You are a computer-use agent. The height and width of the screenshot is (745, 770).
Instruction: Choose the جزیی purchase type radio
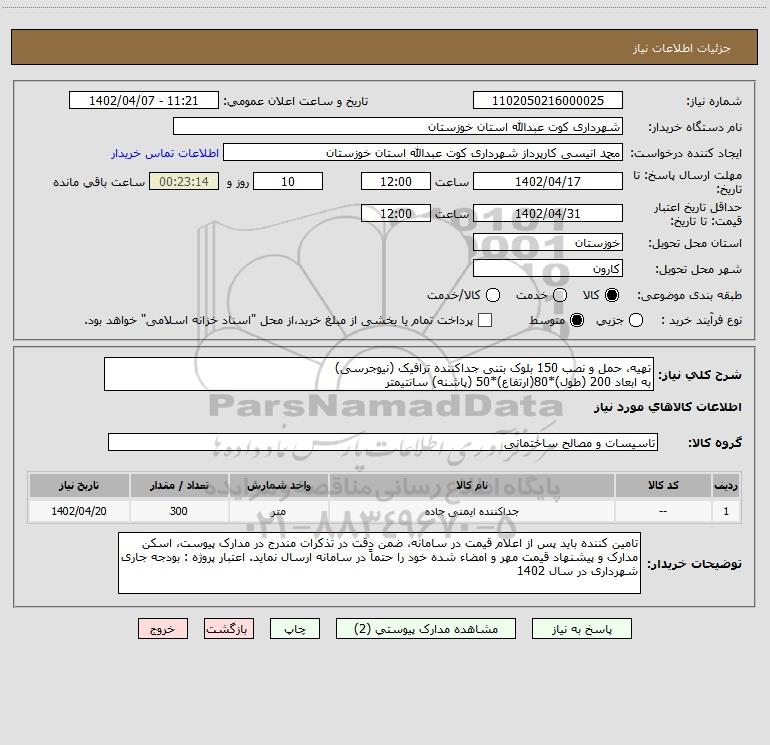click(x=636, y=320)
